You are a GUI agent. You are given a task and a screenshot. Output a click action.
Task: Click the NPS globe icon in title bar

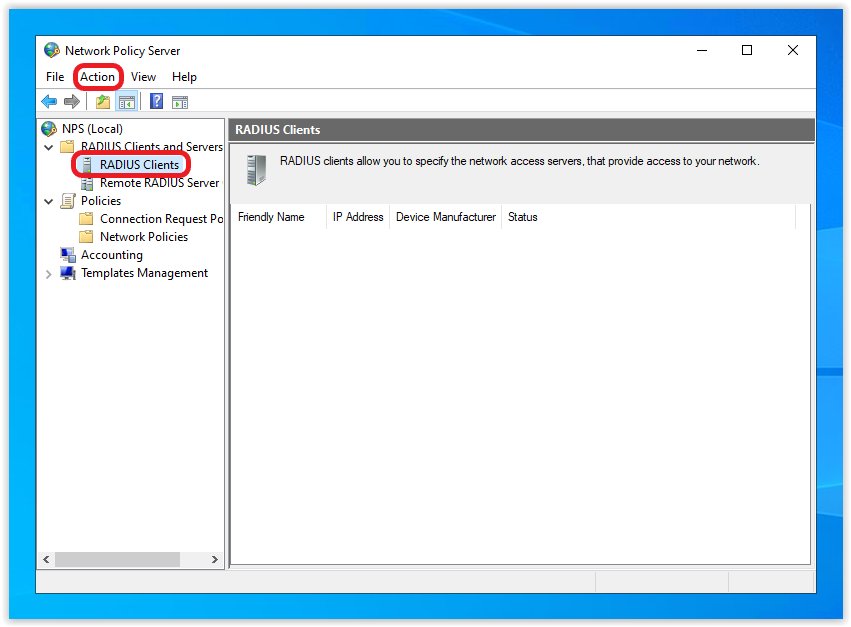tap(52, 50)
